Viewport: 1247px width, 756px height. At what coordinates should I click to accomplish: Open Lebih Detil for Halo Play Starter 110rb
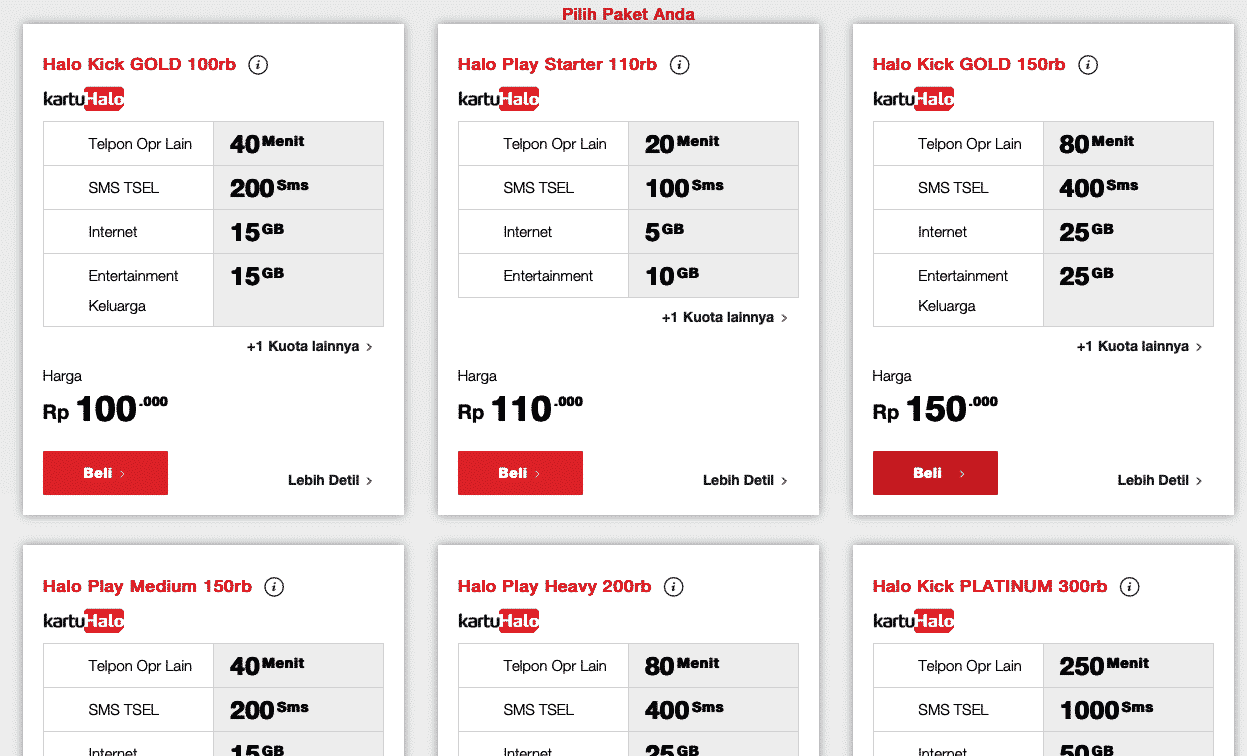pyautogui.click(x=746, y=481)
